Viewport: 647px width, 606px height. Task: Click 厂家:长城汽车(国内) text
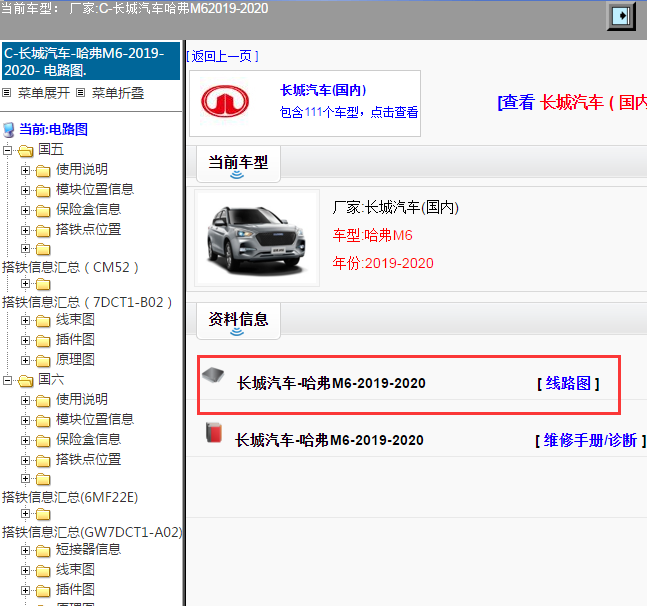click(396, 207)
